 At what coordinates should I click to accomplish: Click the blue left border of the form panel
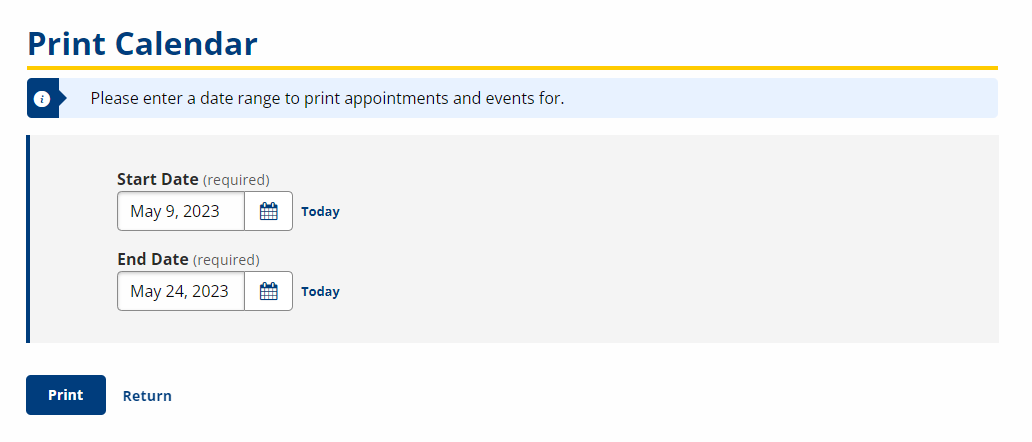click(x=28, y=239)
